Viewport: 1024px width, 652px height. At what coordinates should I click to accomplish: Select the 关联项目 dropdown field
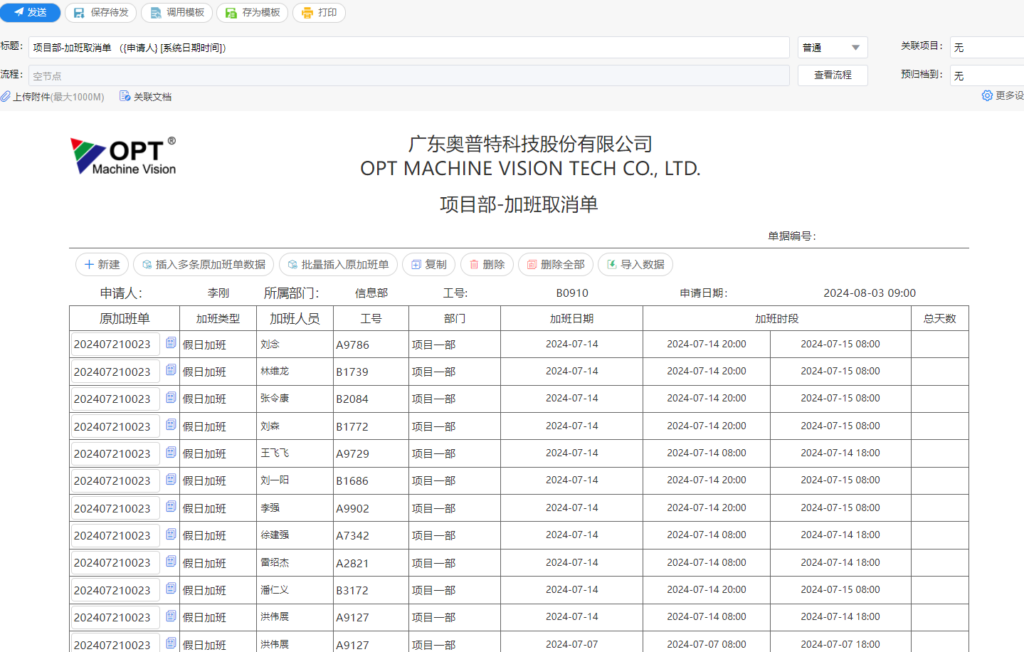[985, 47]
